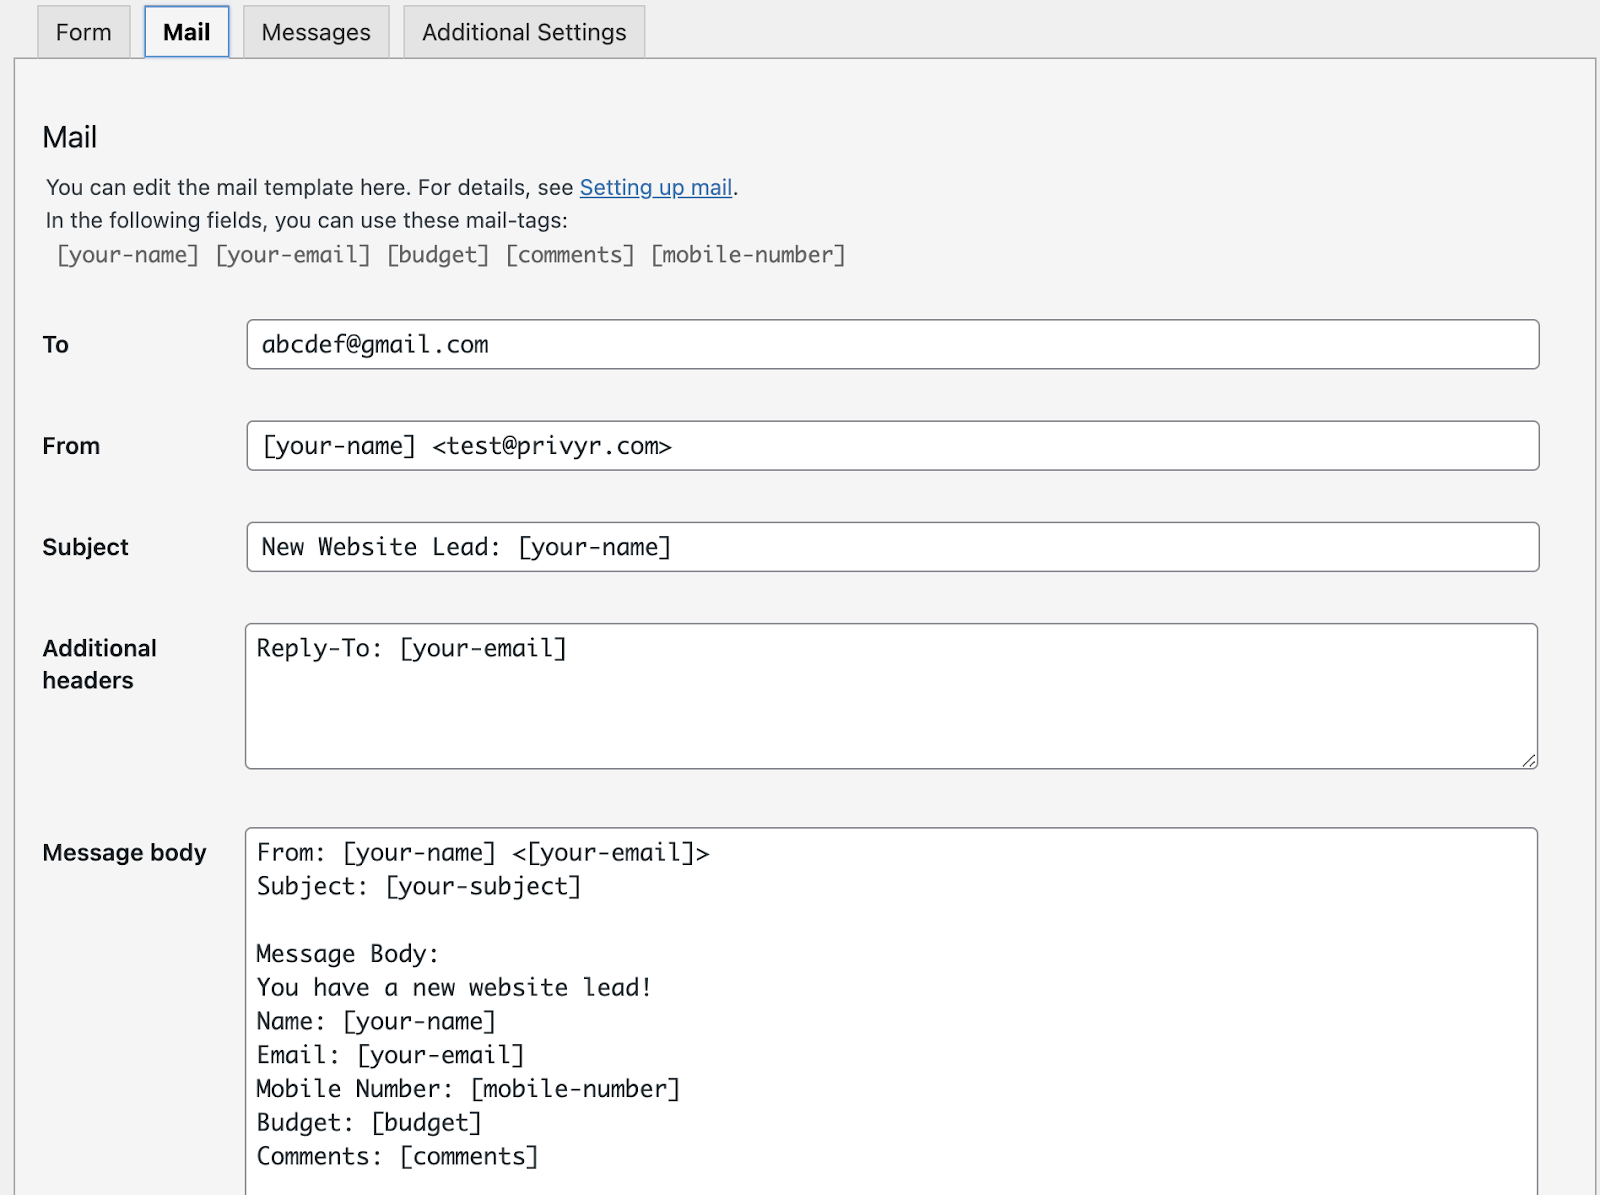Go to the Additional Settings tab

point(524,32)
